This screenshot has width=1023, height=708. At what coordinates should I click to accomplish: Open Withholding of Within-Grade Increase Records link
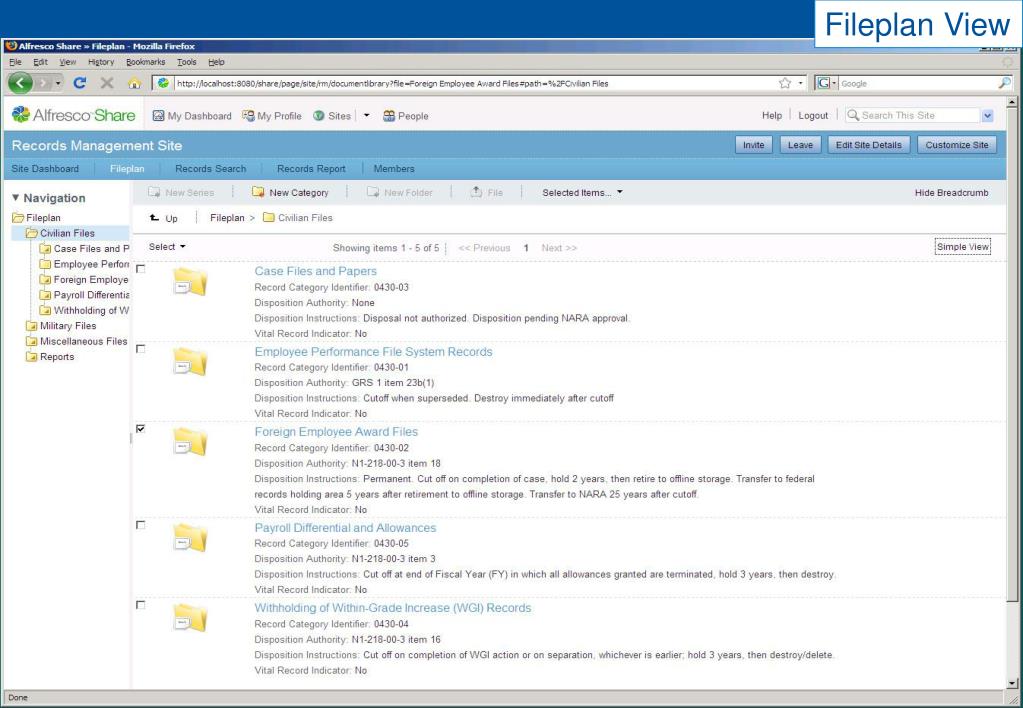(393, 608)
